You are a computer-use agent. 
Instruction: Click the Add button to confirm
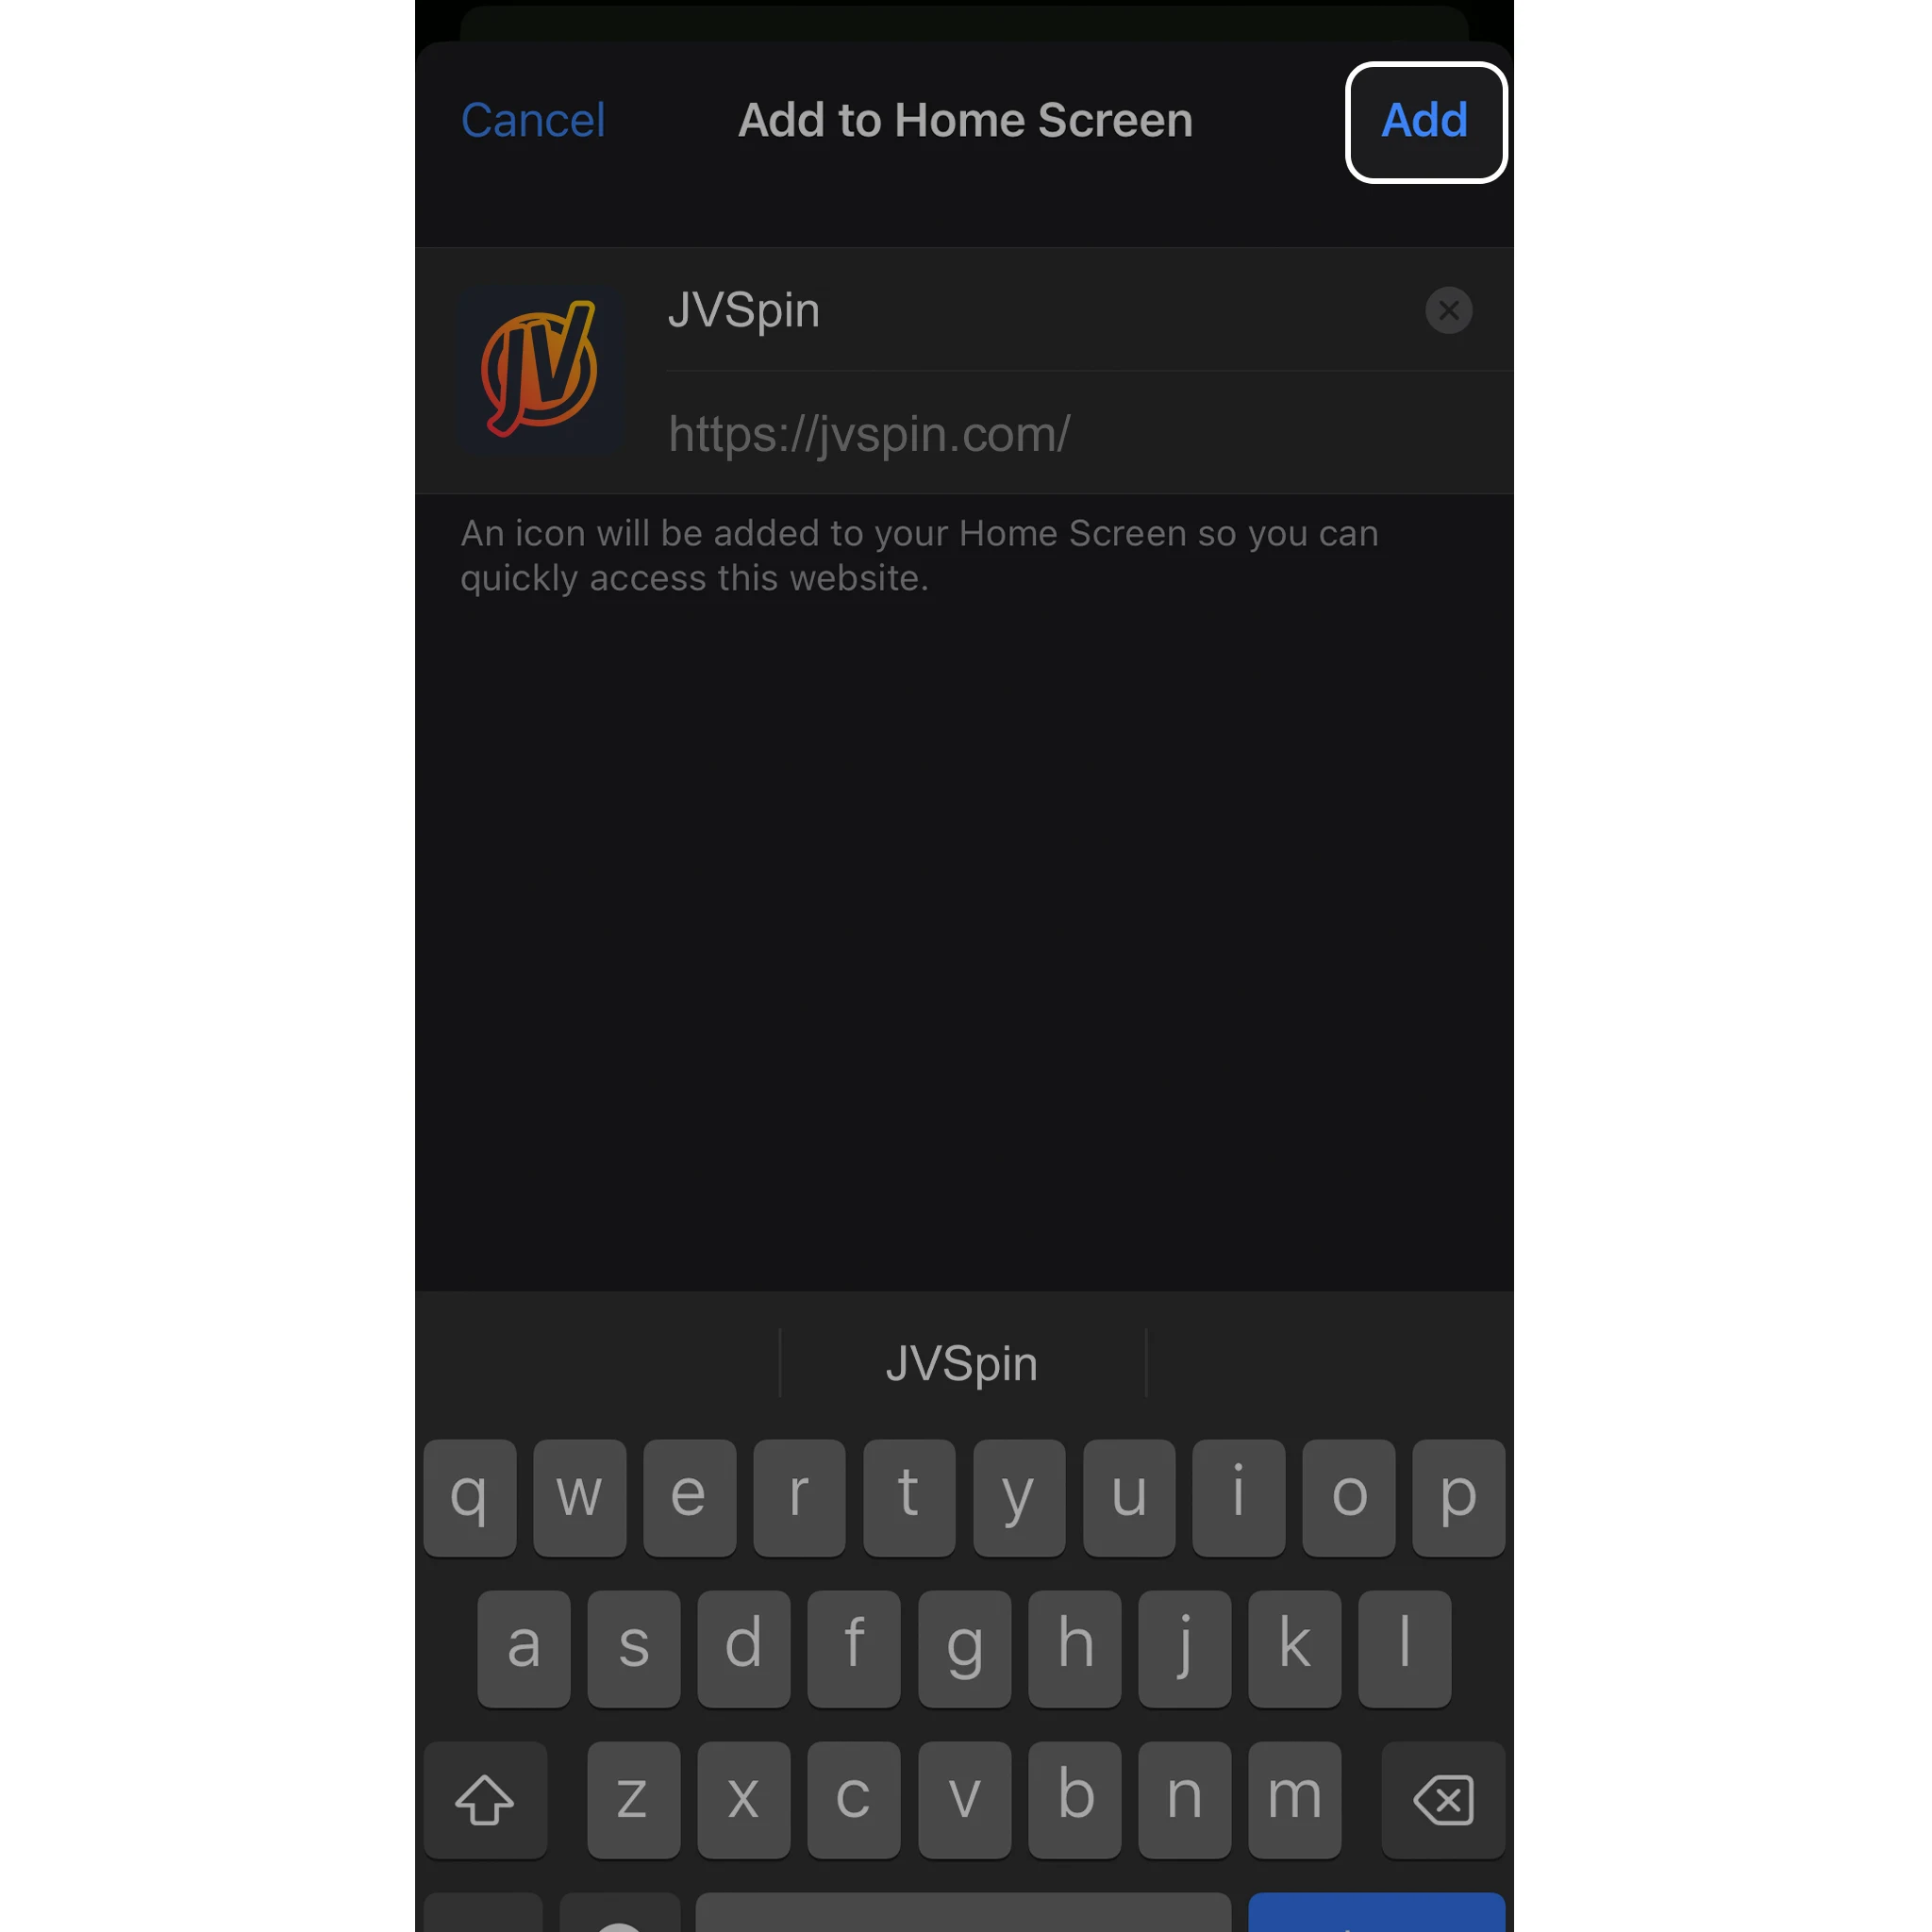1426,119
